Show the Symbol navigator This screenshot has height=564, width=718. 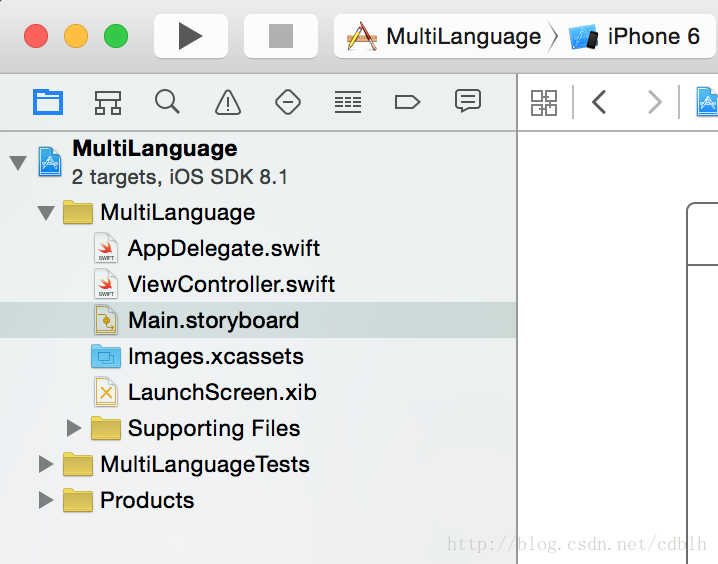pos(108,102)
